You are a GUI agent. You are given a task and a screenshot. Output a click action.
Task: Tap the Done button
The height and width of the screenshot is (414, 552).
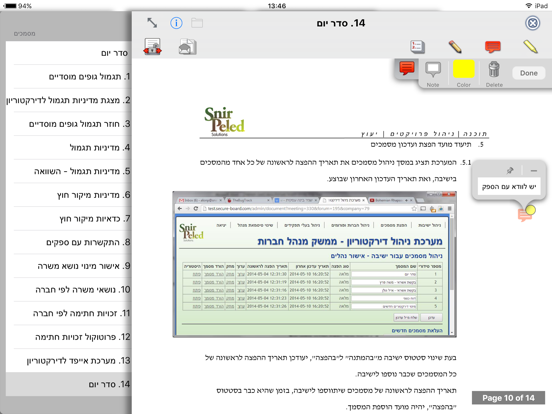pos(528,73)
